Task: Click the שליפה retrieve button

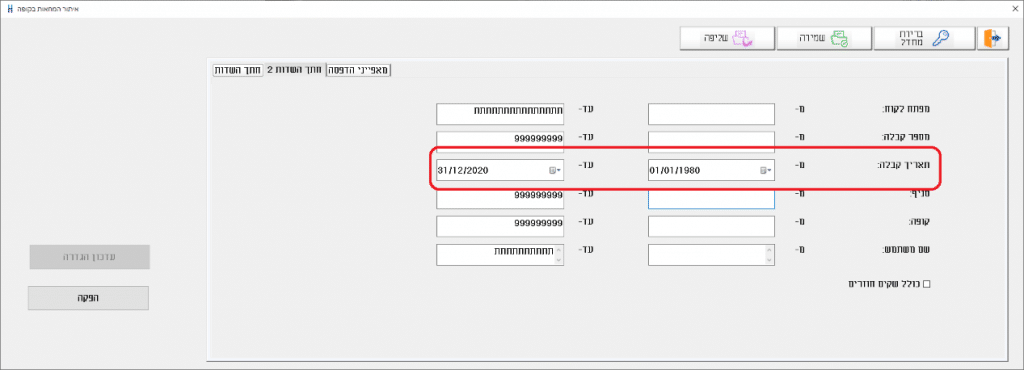Action: (x=728, y=39)
